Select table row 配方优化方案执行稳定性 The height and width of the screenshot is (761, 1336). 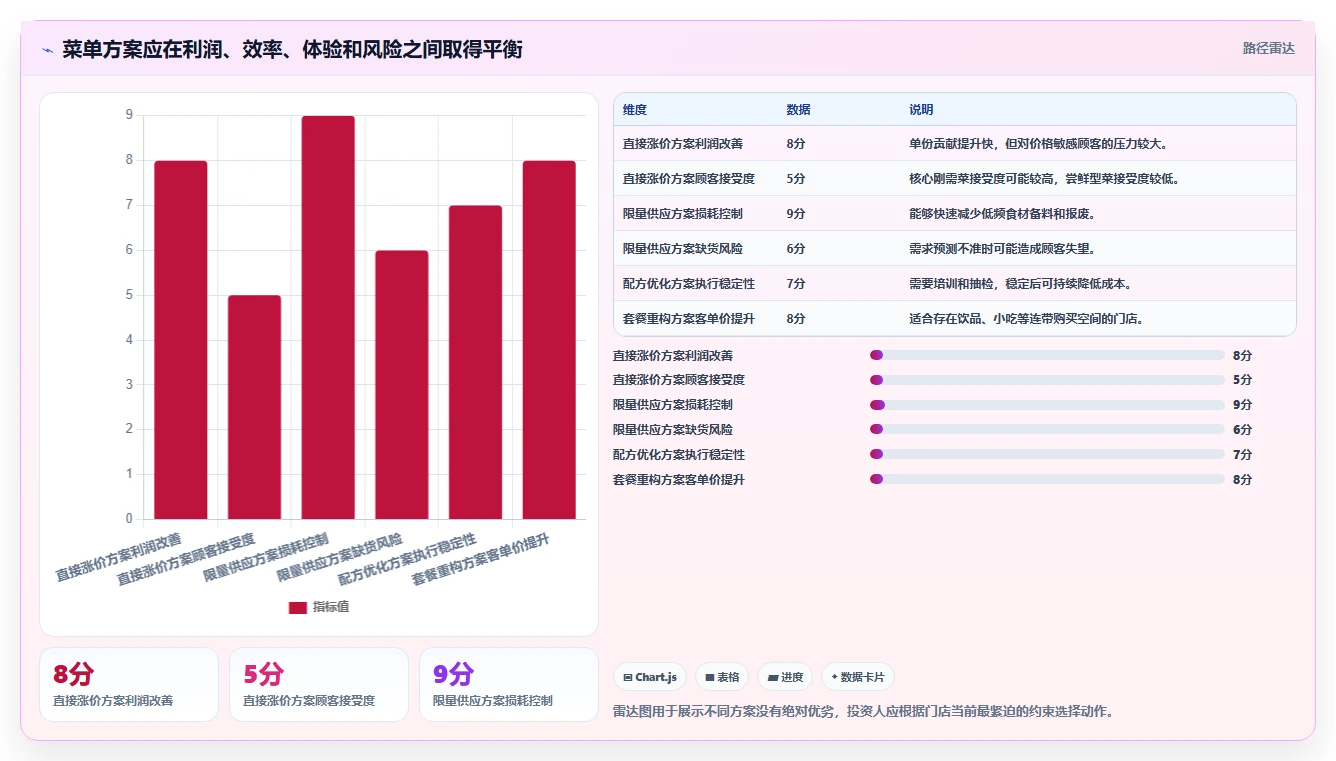[955, 284]
